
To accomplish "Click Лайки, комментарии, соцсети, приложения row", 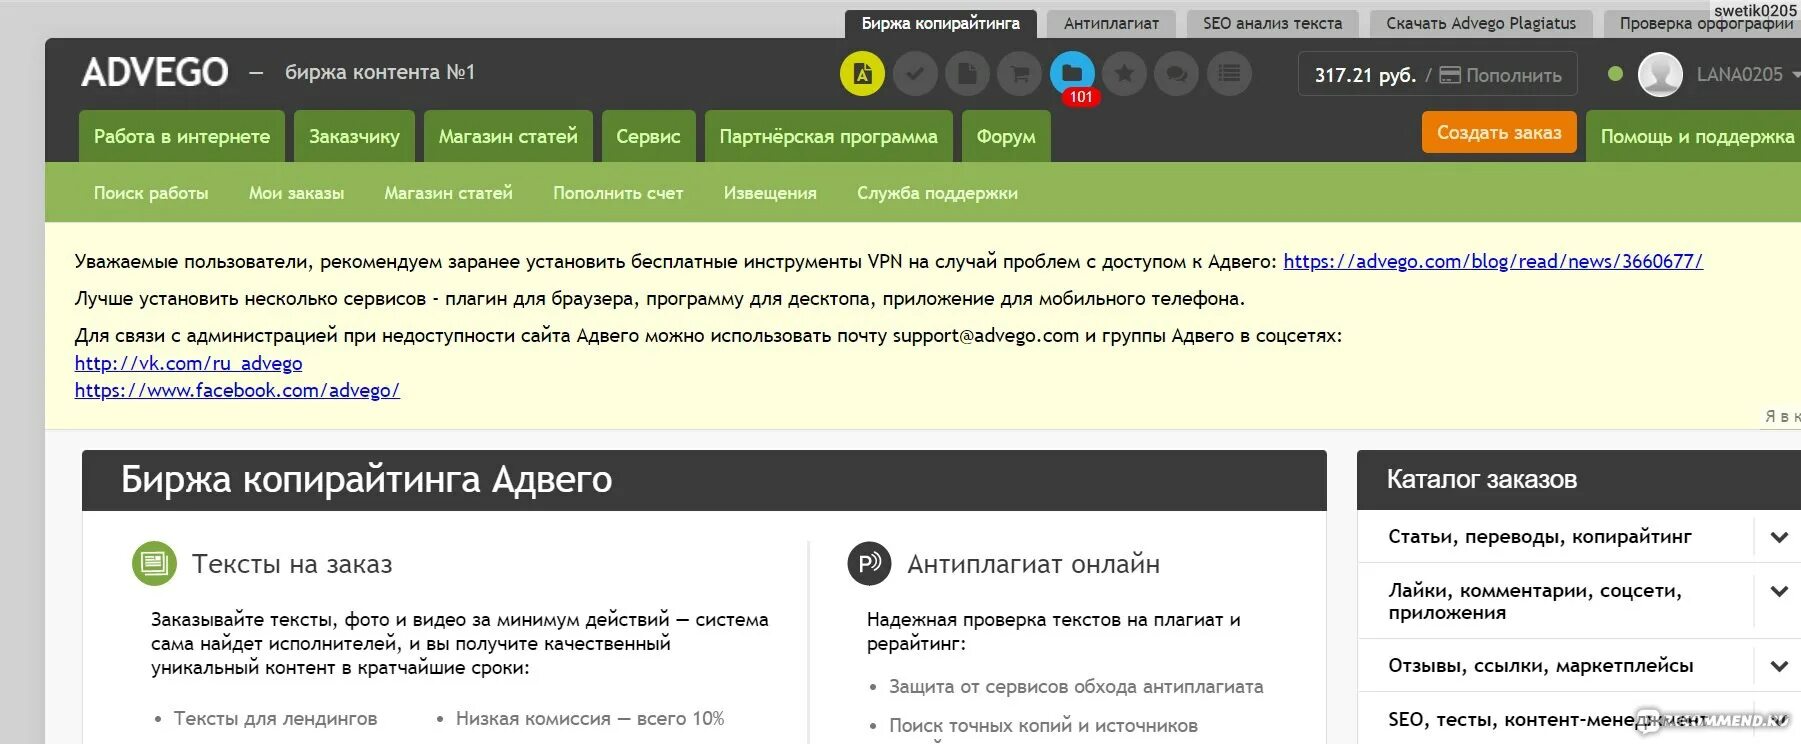I will click(x=1579, y=601).
